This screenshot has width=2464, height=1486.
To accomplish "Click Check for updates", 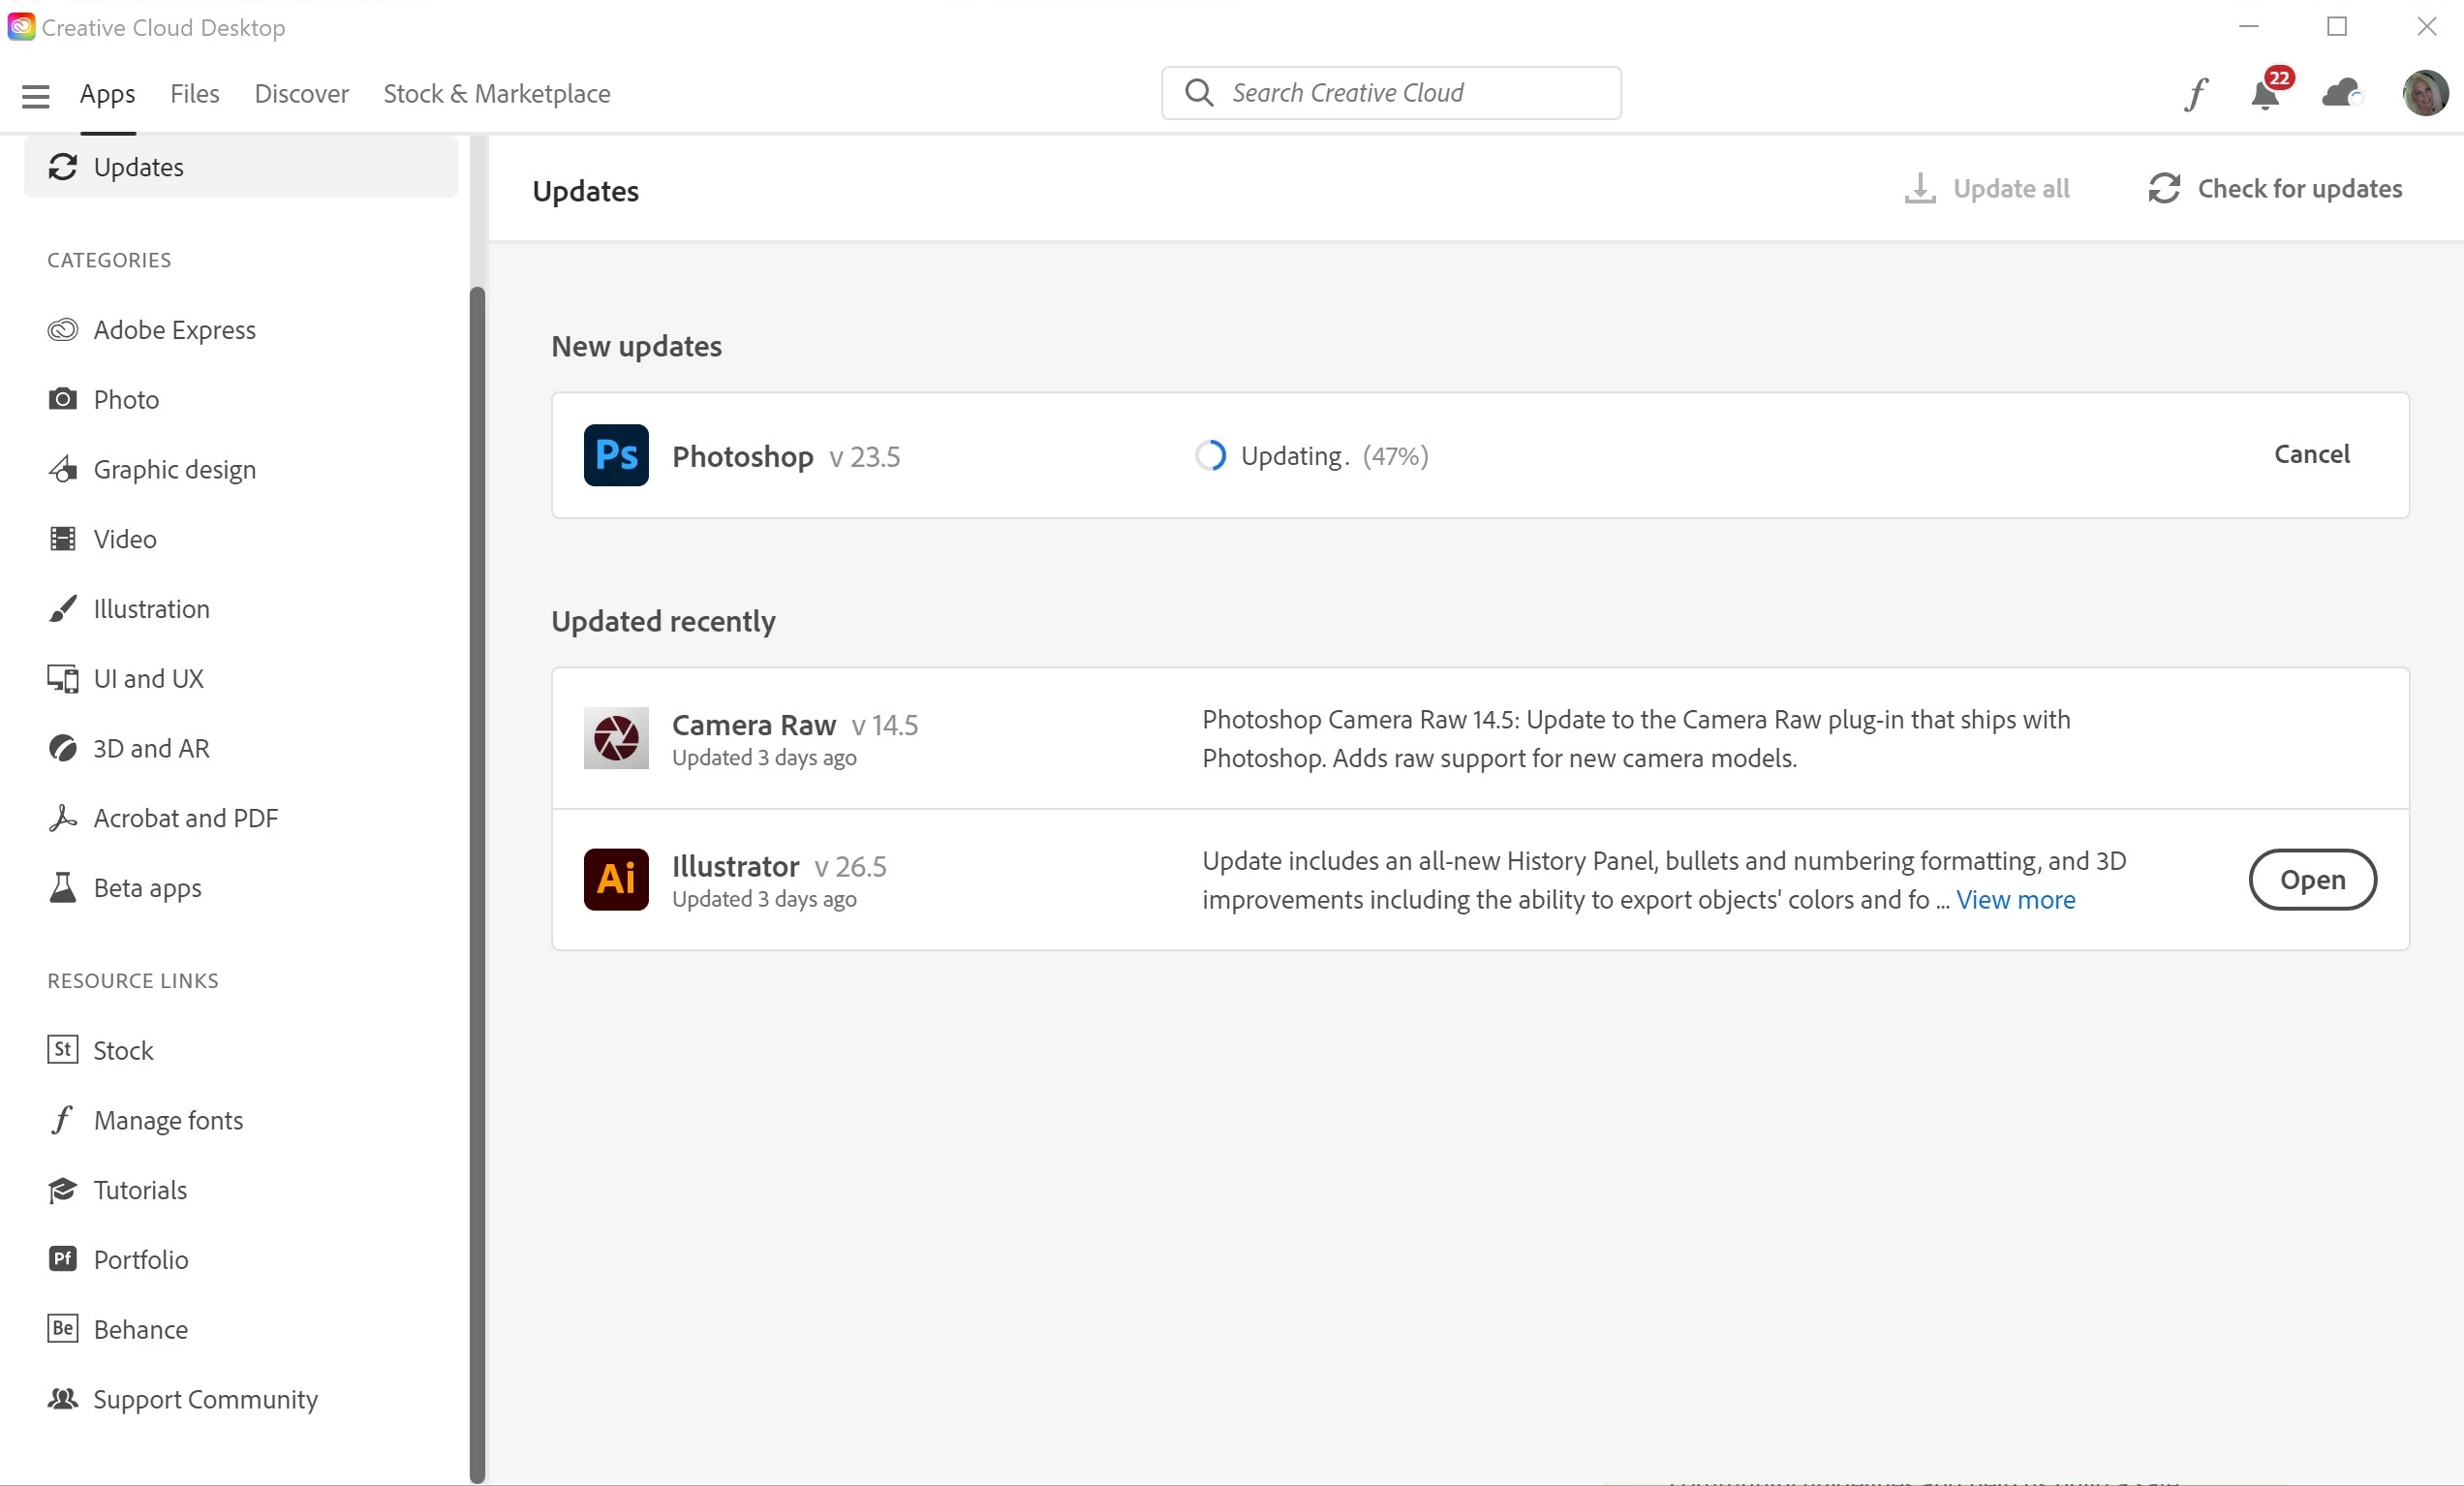I will pos(2275,189).
